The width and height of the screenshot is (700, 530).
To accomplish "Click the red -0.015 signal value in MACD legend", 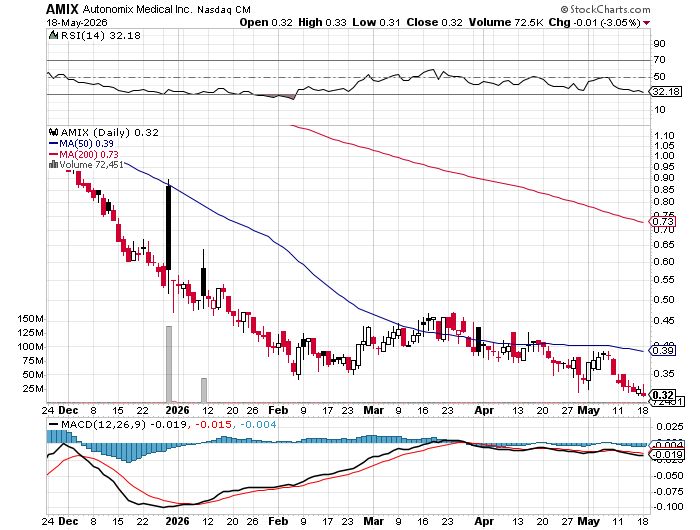I will click(213, 424).
